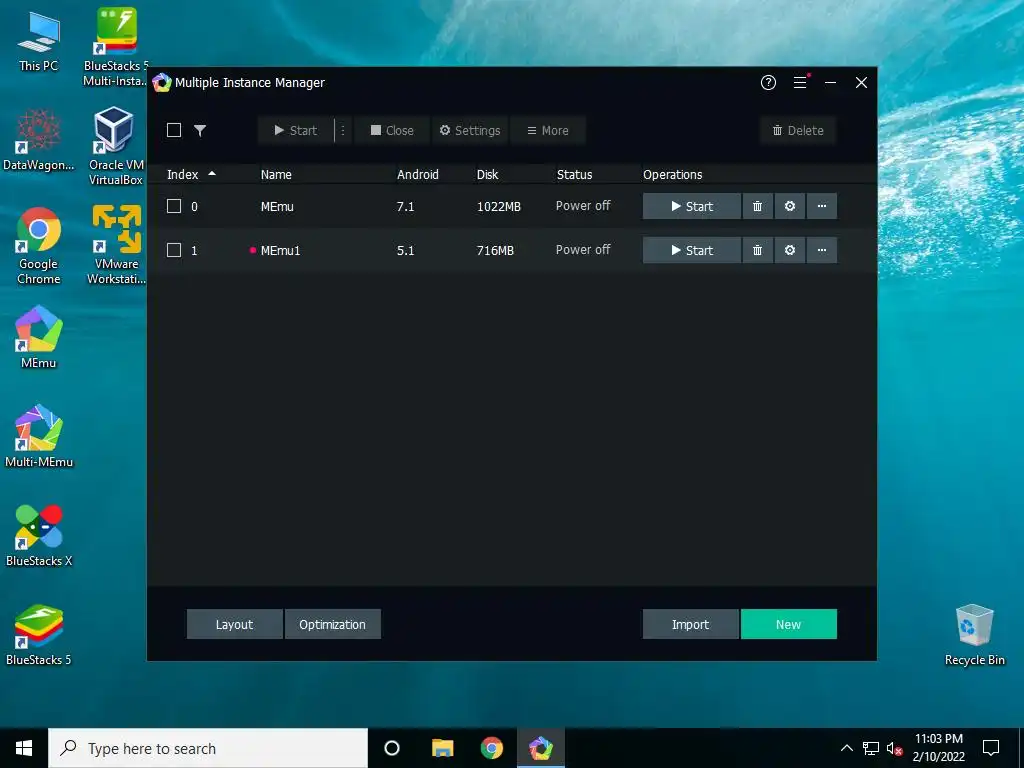Select the BlueStacks 5 desktop shortcut
The width and height of the screenshot is (1024, 768).
click(39, 635)
